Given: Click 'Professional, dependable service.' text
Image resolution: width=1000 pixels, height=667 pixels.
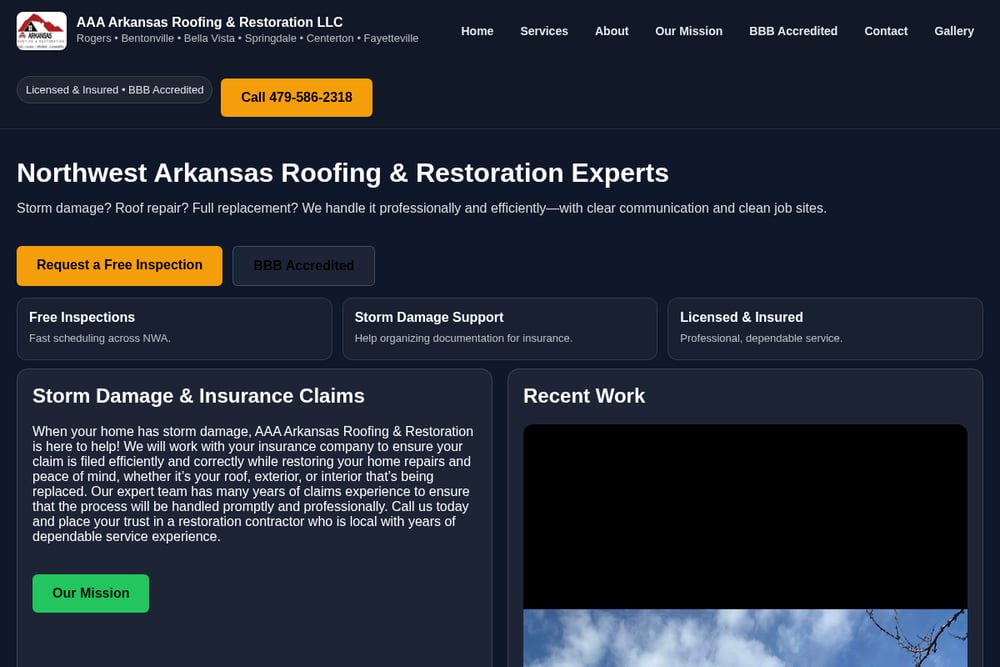Looking at the screenshot, I should click(761, 338).
